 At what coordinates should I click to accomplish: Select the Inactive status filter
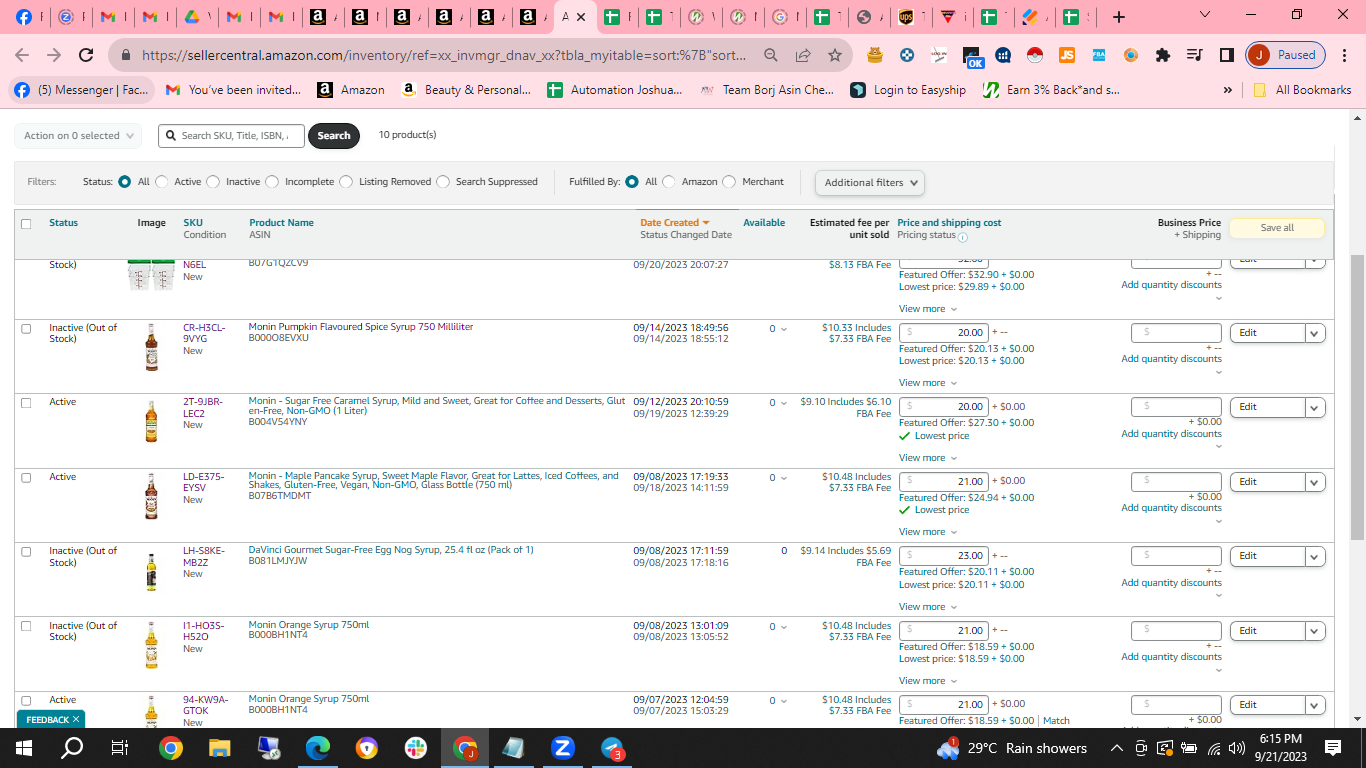pos(213,182)
